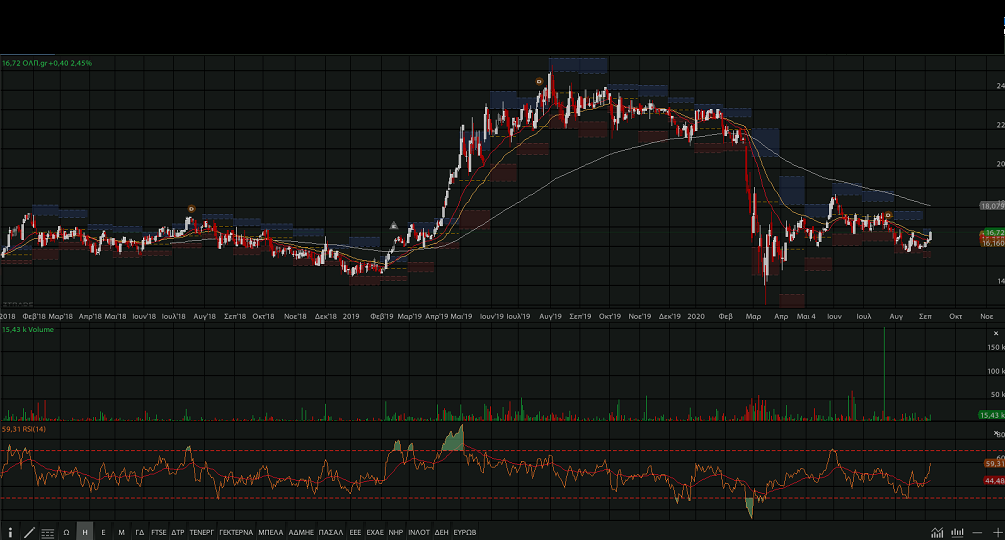Open the ΑΔΜΗΕ symbol tab
This screenshot has height=540, width=1005.
301,532
